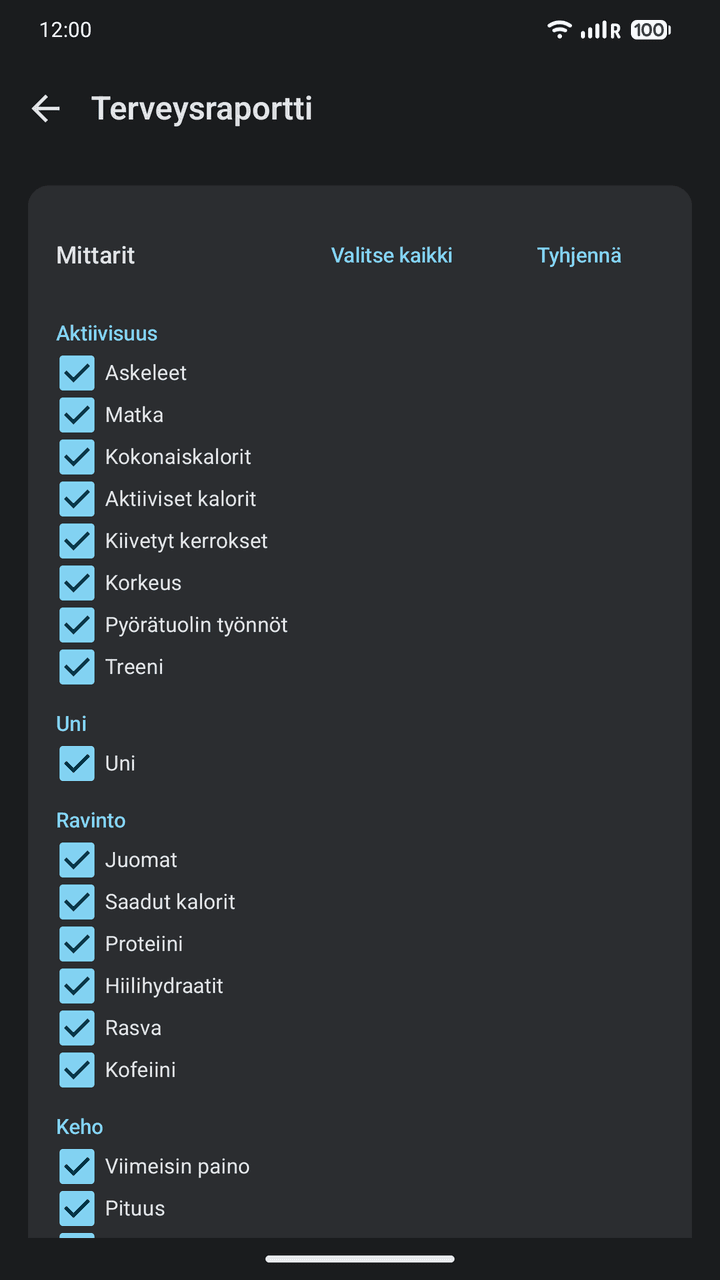
Task: Uncheck Viimeisin paino checkbox
Action: point(77,1167)
